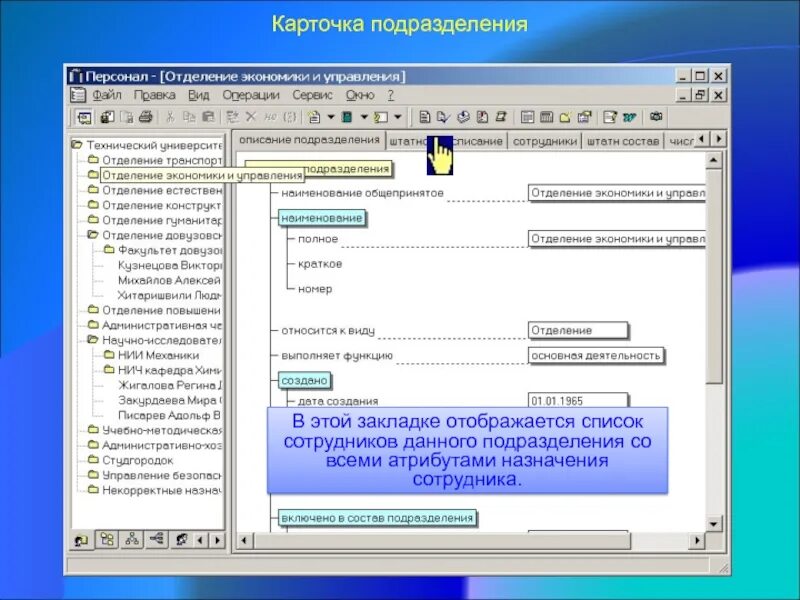Click the stacked windows icon next to first toolbar icon
The height and width of the screenshot is (600, 800).
tap(107, 117)
